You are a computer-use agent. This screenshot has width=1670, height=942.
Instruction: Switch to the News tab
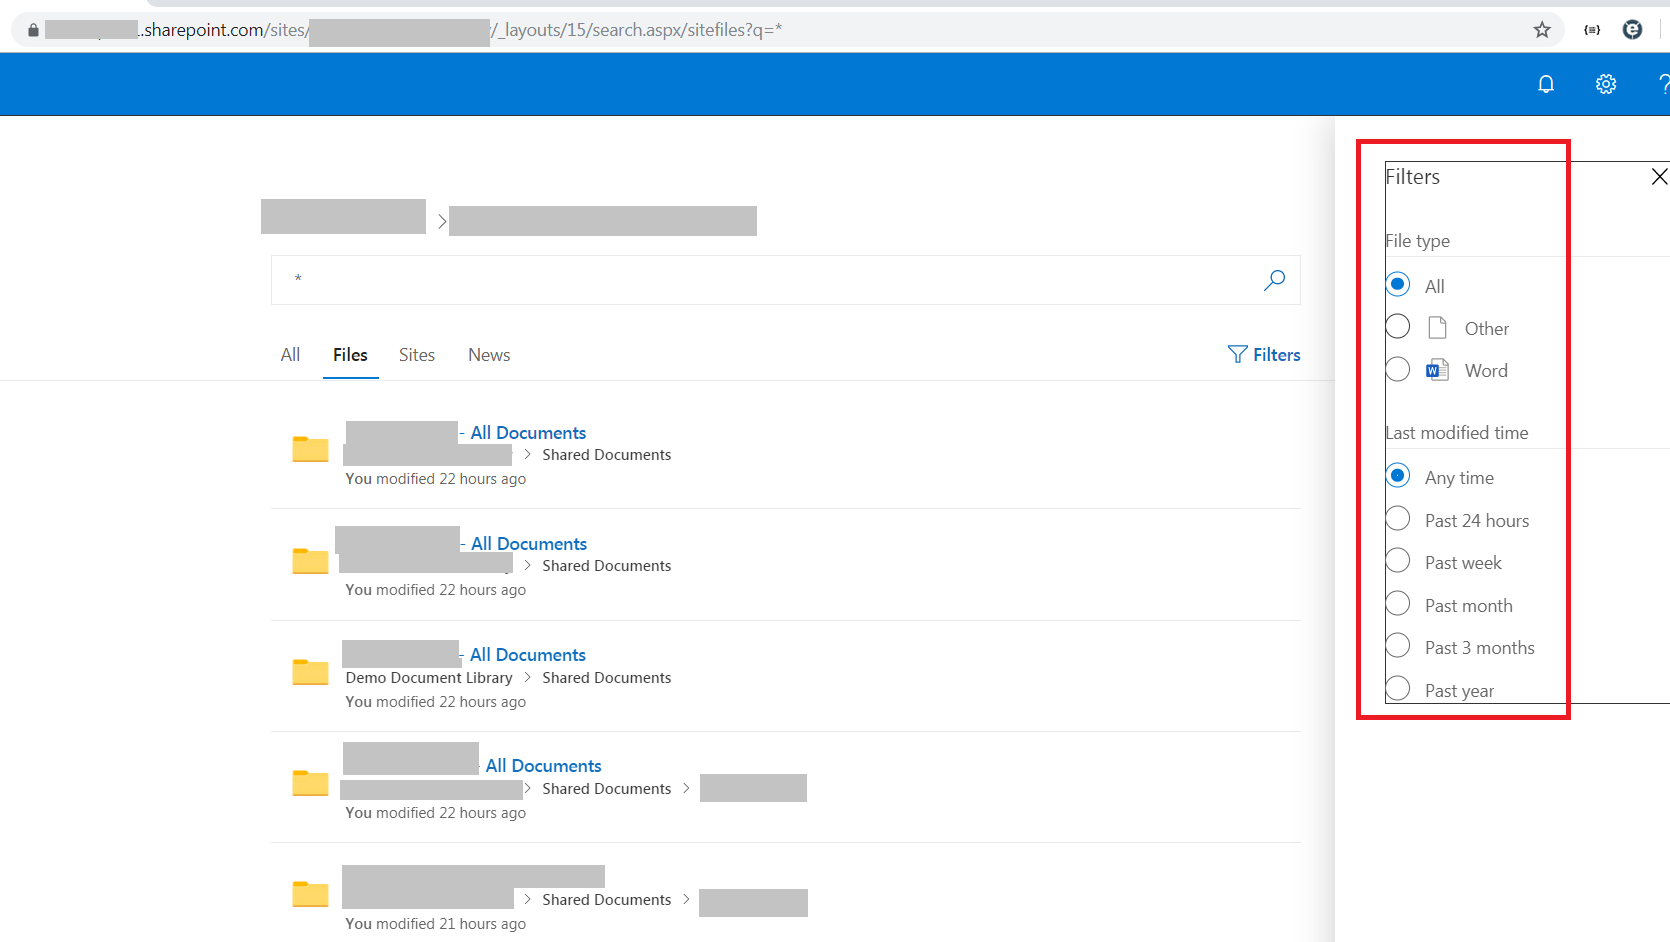point(489,354)
